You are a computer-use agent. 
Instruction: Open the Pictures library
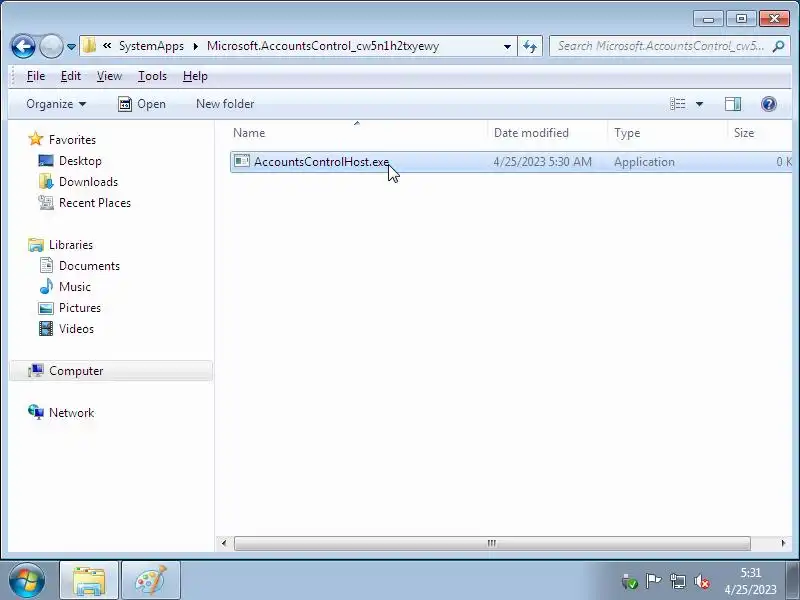(x=70, y=308)
